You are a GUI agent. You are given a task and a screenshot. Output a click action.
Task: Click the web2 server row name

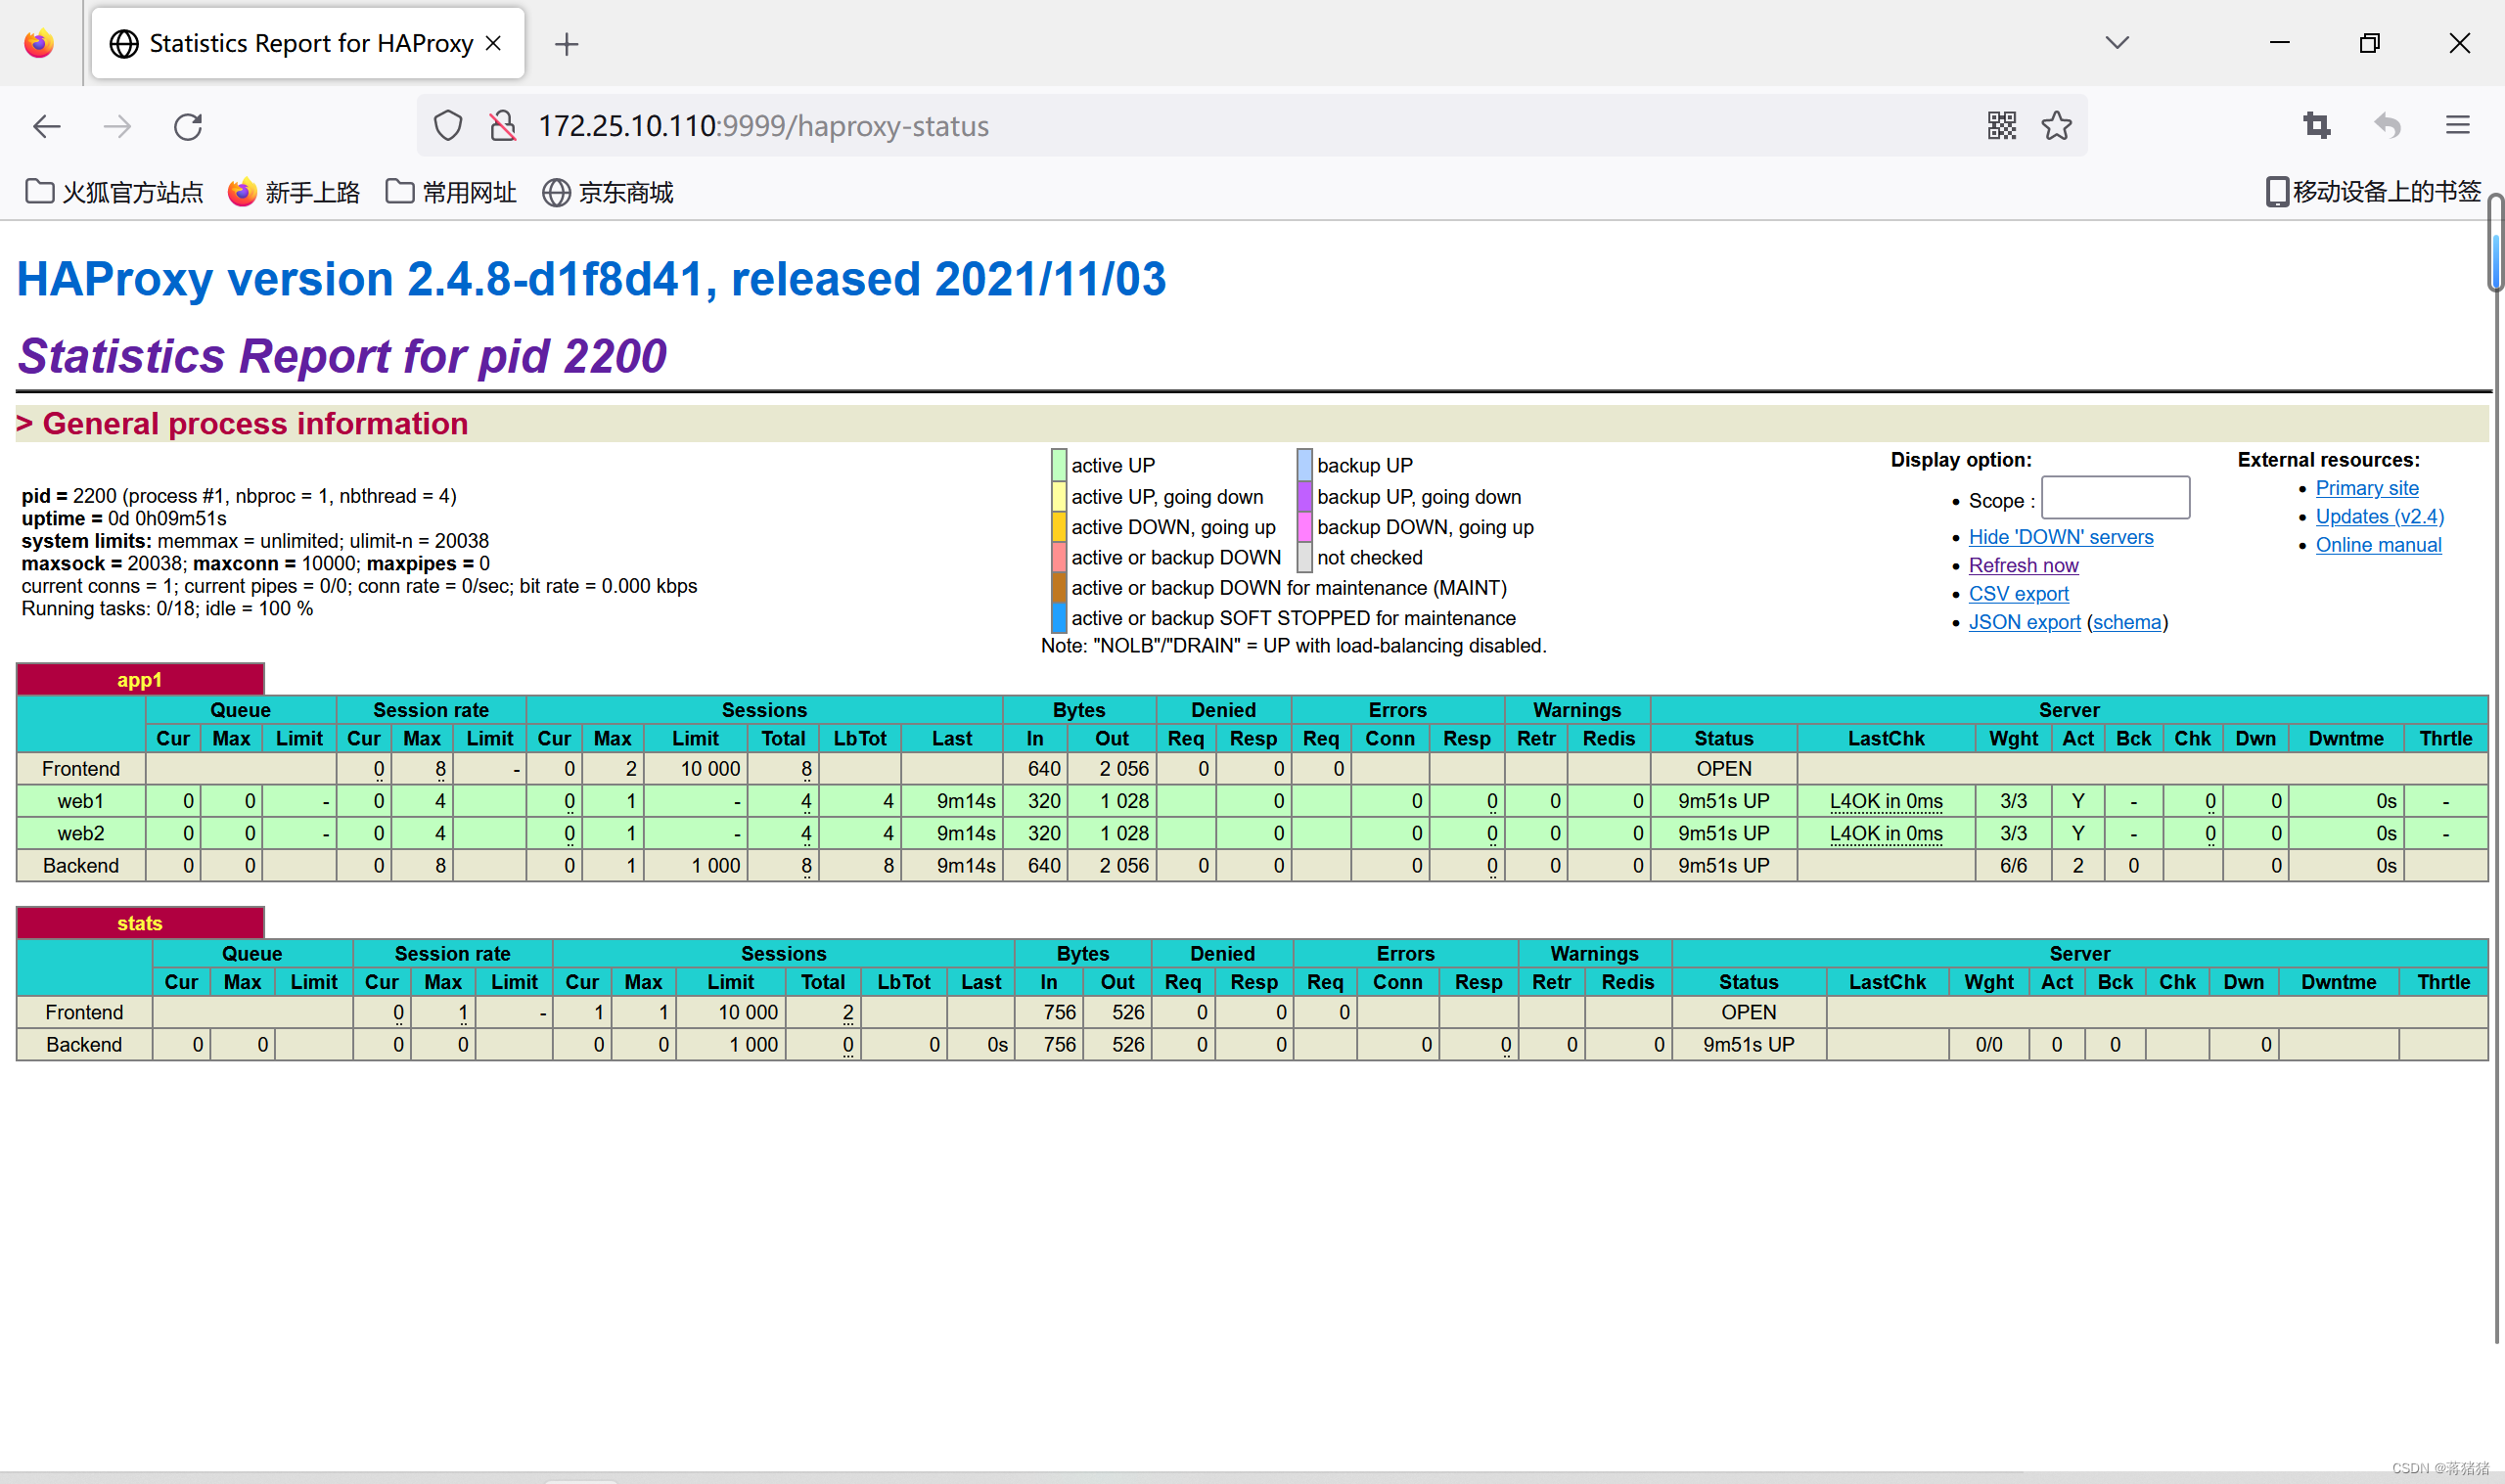click(81, 833)
